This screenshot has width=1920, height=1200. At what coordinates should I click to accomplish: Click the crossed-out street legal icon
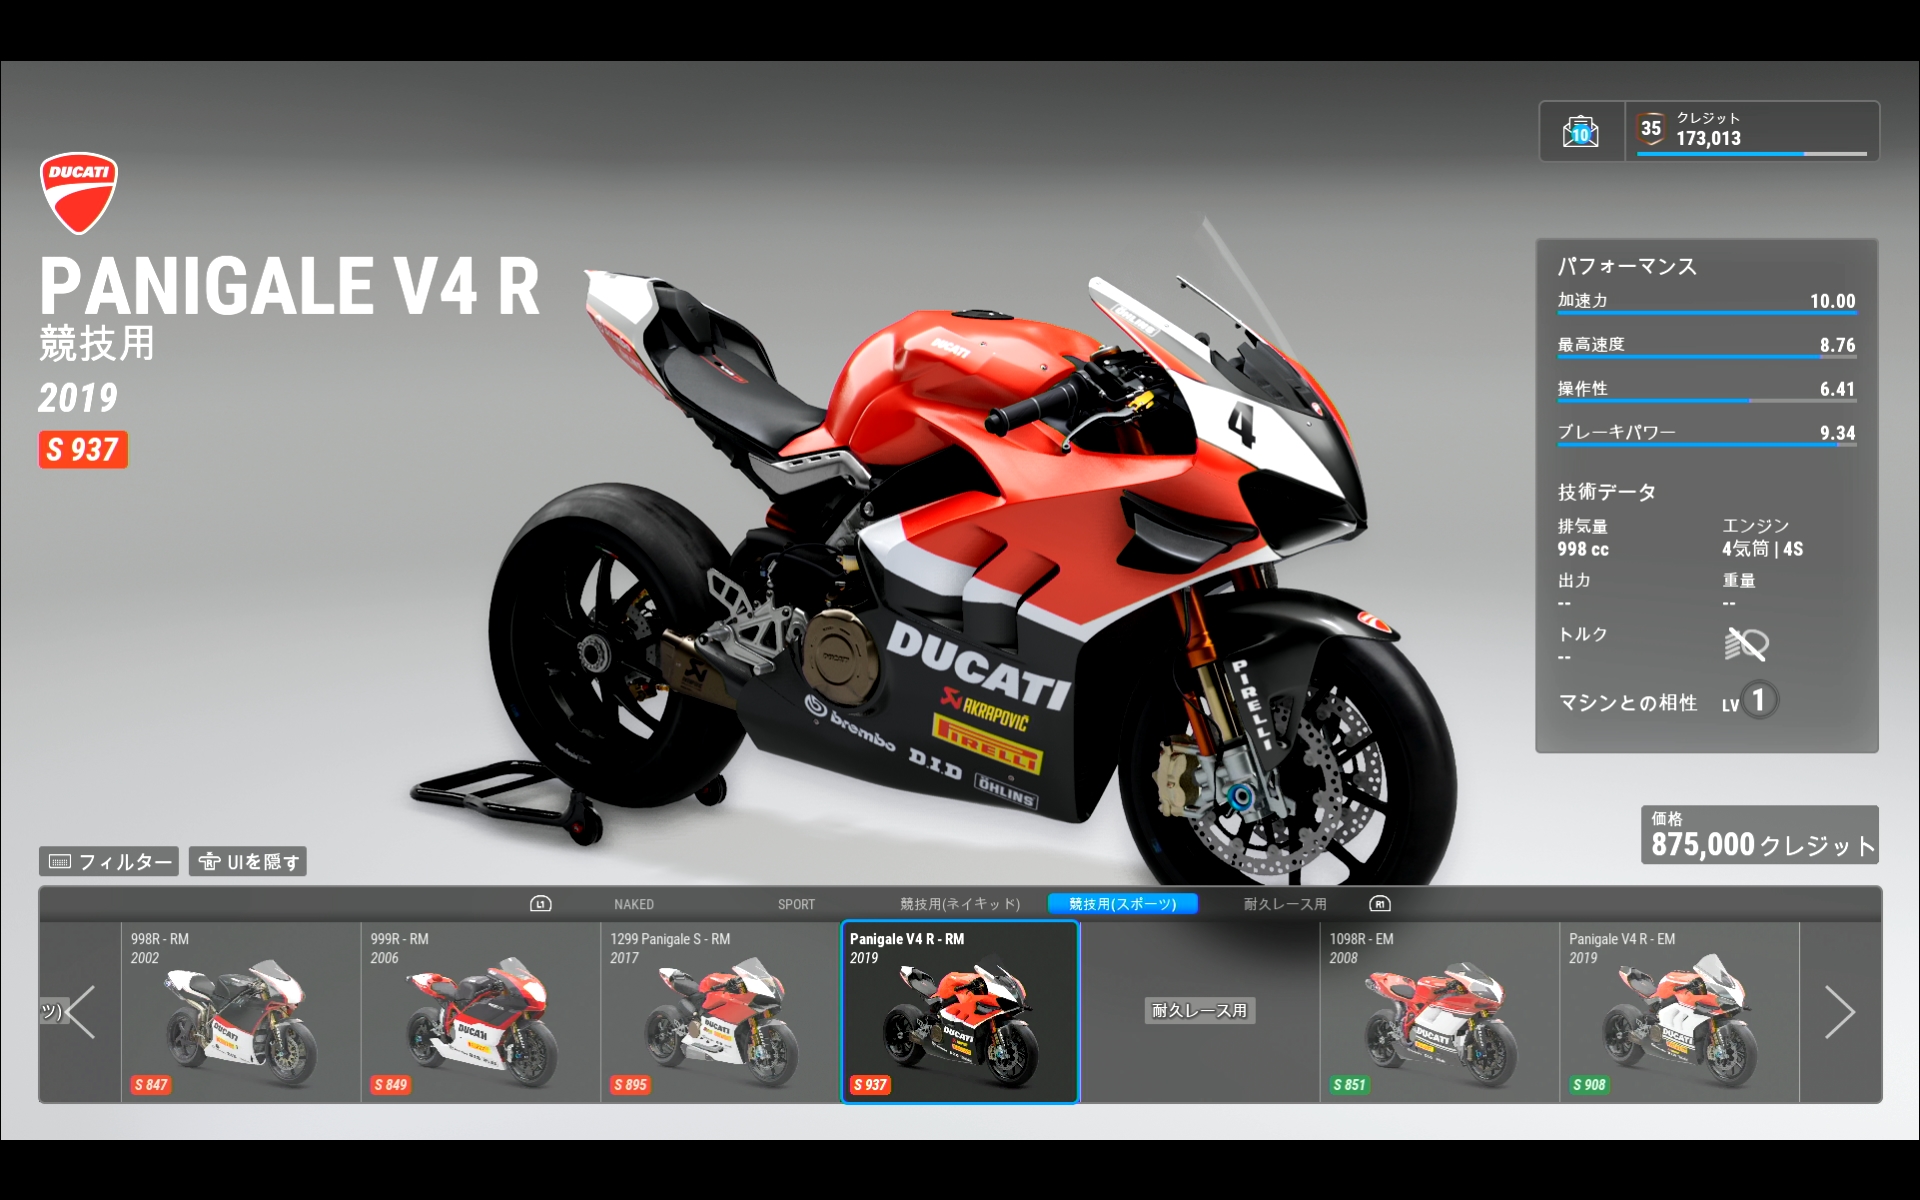click(x=1746, y=645)
